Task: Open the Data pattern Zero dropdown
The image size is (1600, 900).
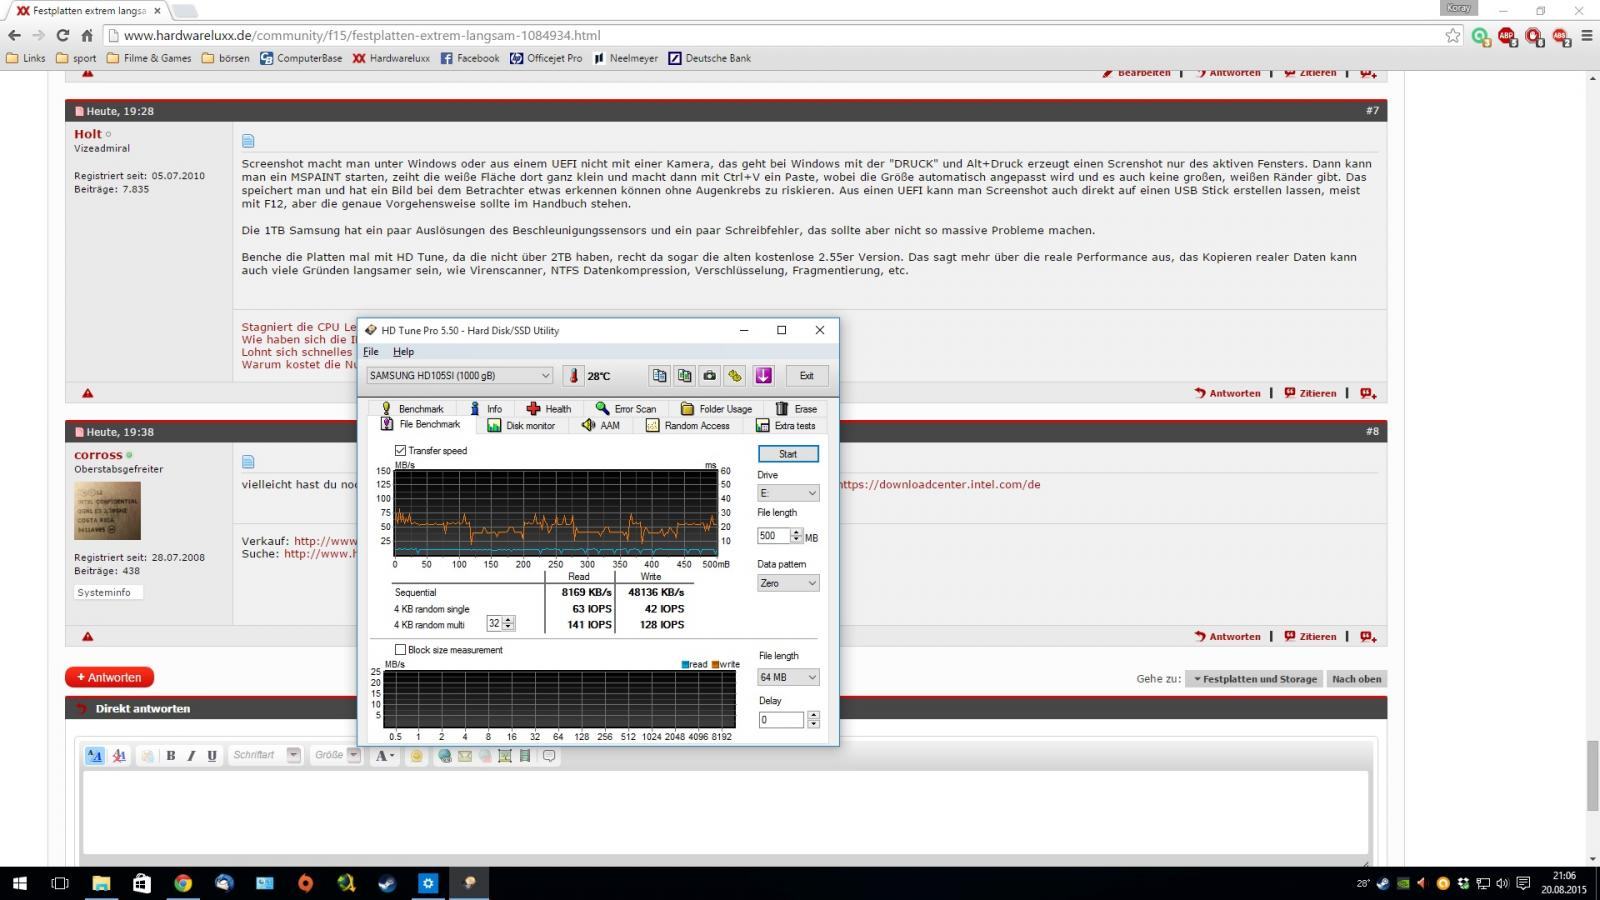Action: click(x=788, y=583)
